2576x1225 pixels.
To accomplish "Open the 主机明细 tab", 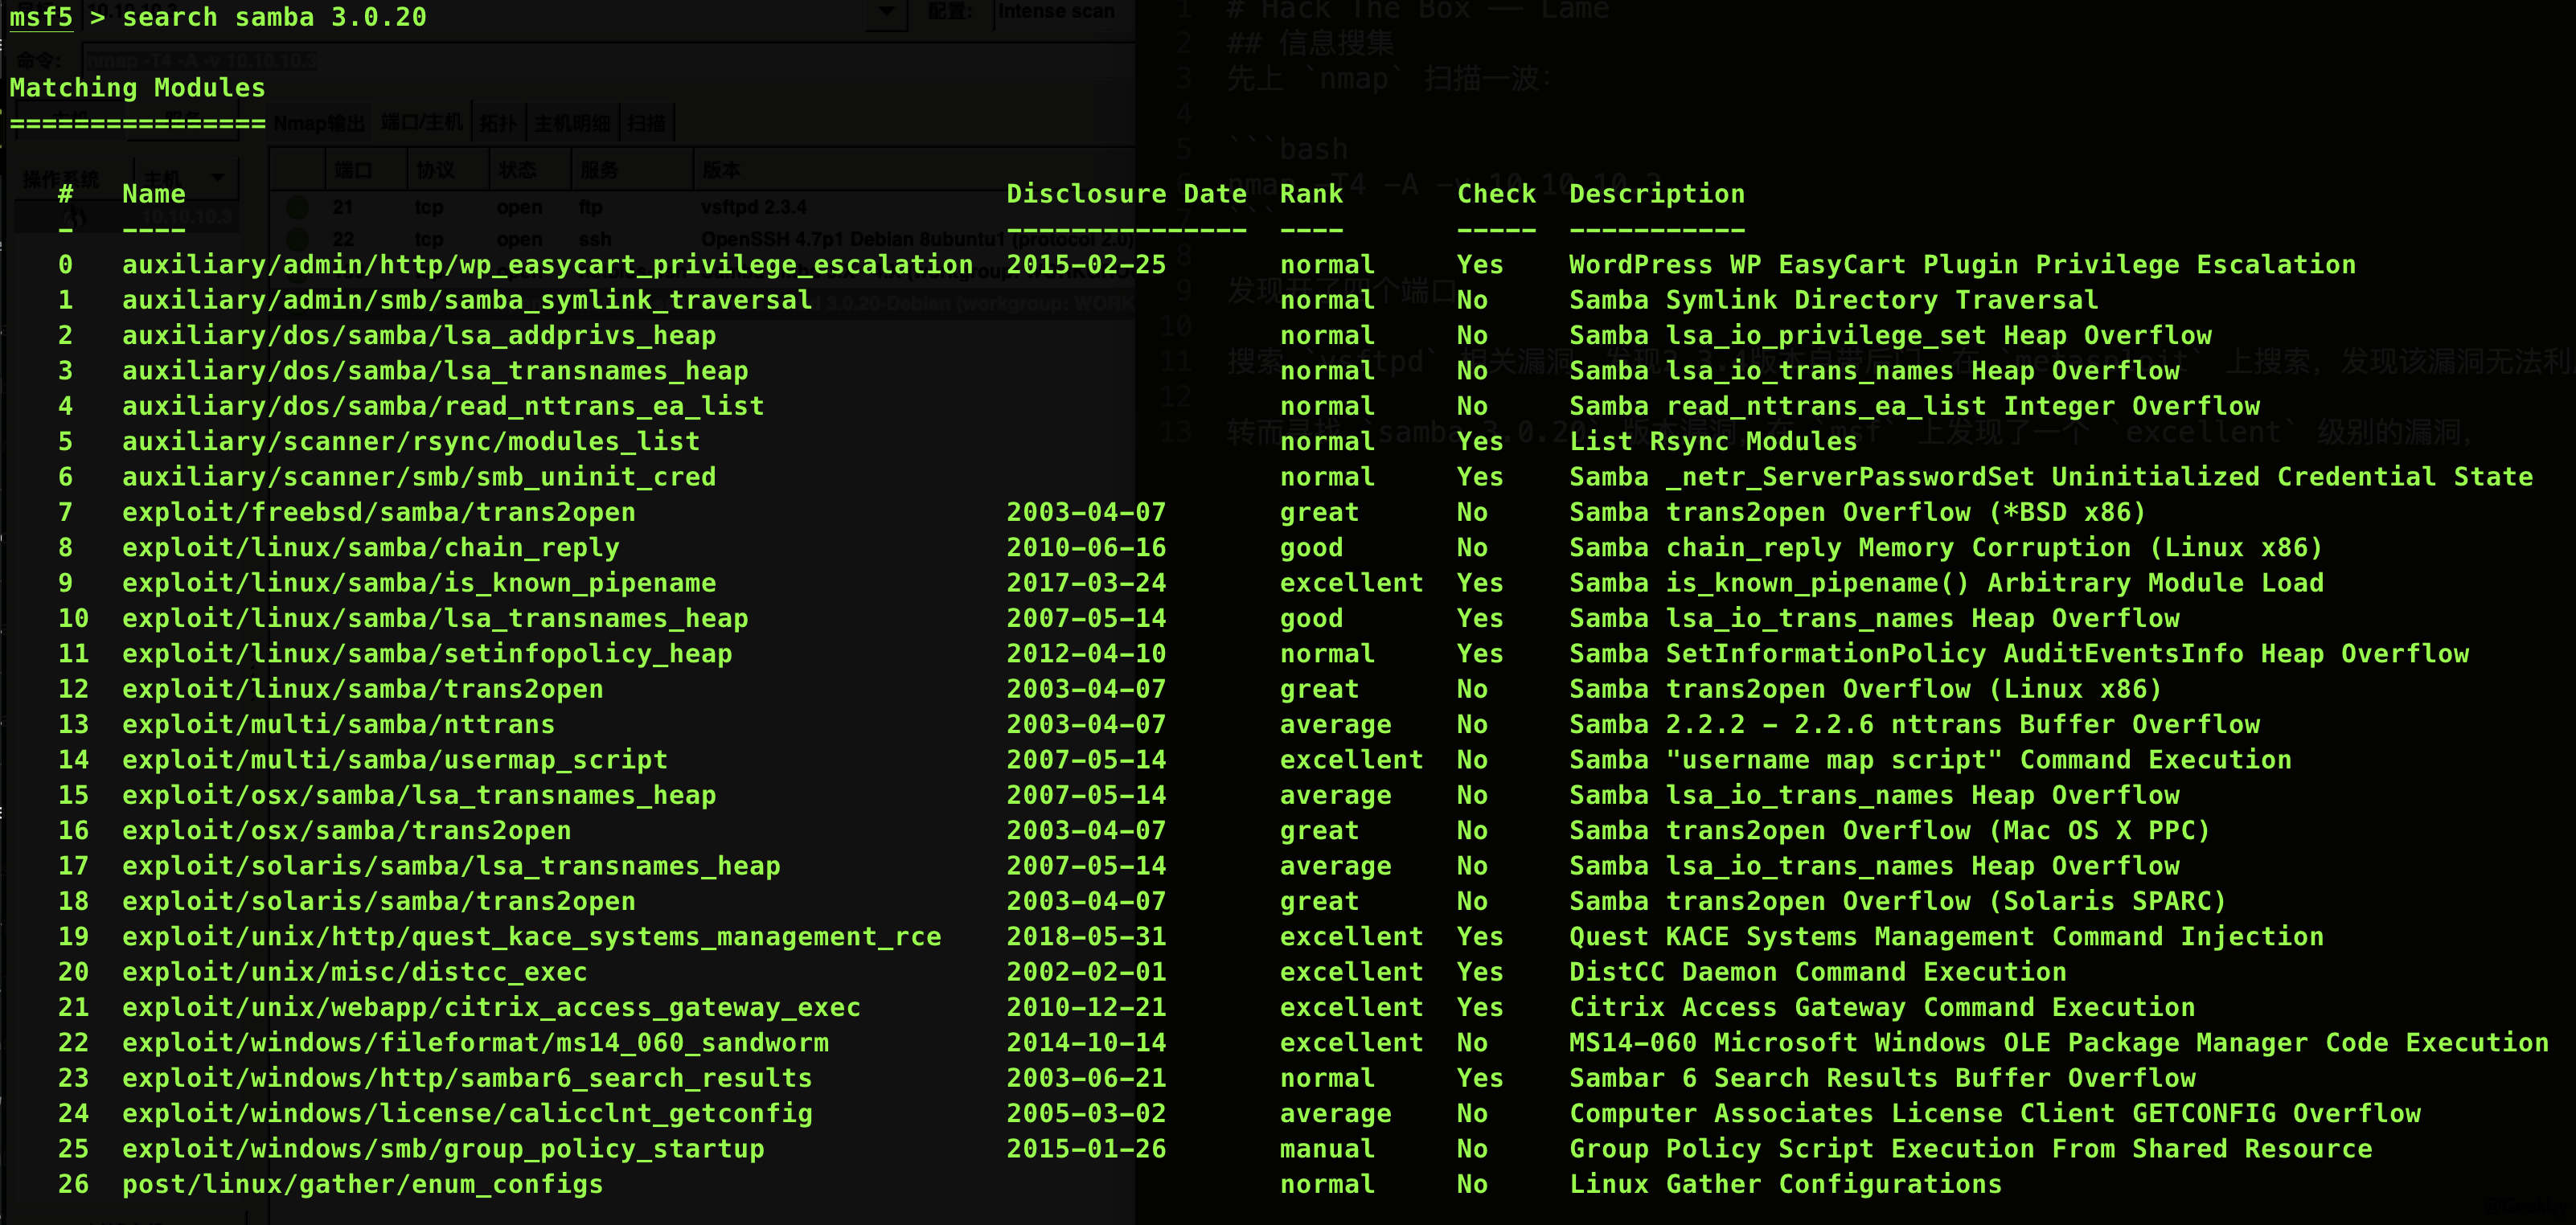I will click(x=573, y=124).
